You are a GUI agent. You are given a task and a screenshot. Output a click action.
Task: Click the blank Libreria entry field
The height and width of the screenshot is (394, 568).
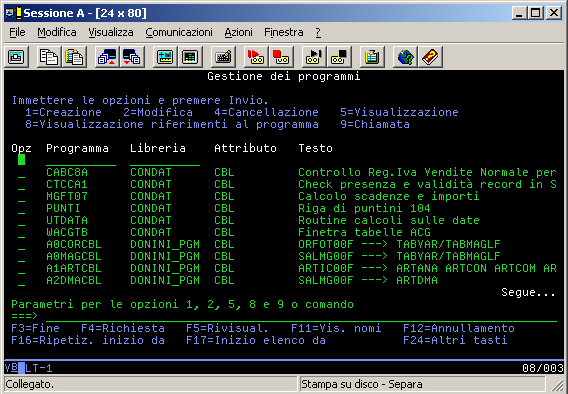coord(165,160)
